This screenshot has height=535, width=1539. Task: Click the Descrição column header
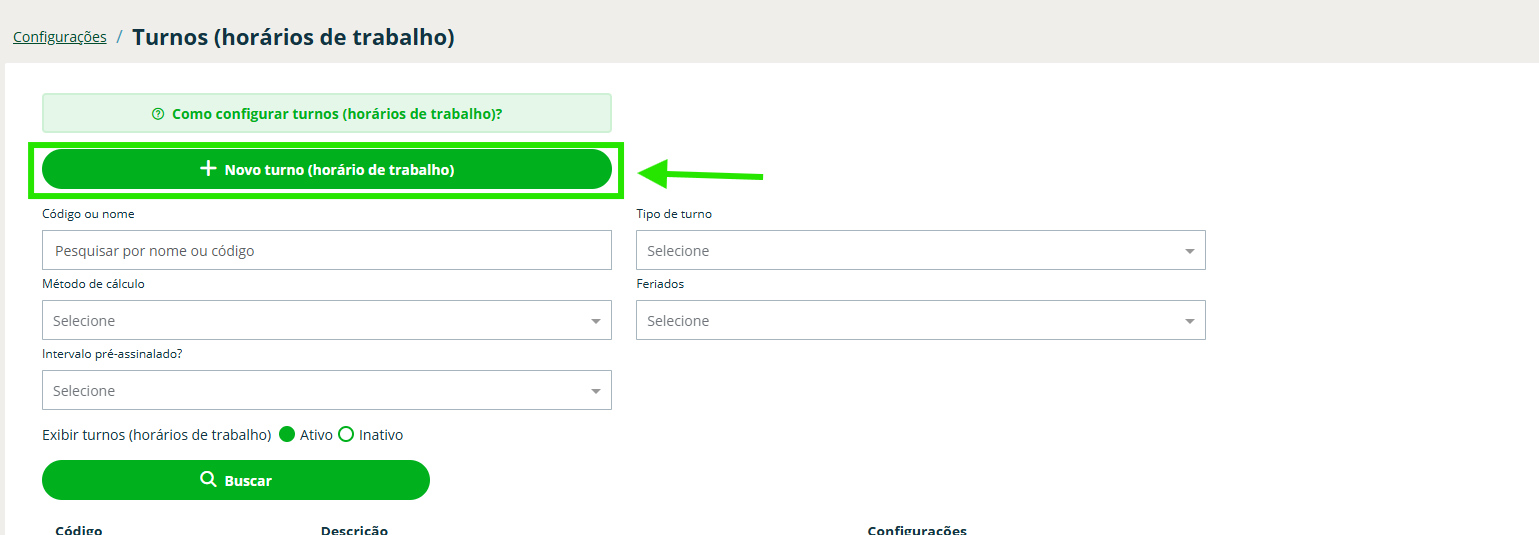[354, 529]
